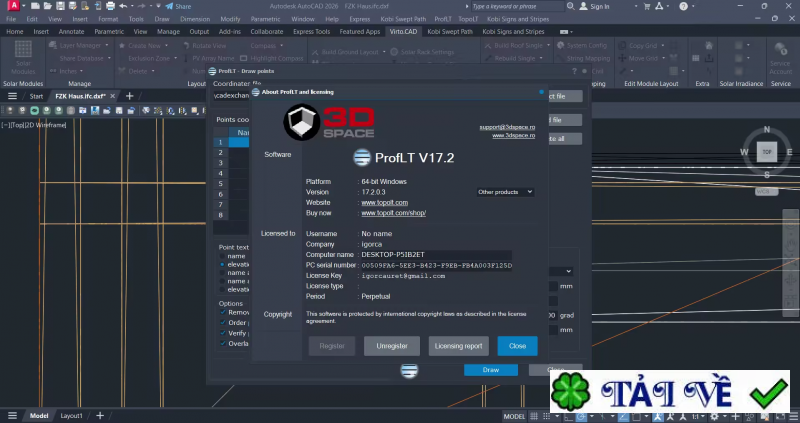Open the Other products dropdown
This screenshot has width=800, height=423.
[x=504, y=191]
